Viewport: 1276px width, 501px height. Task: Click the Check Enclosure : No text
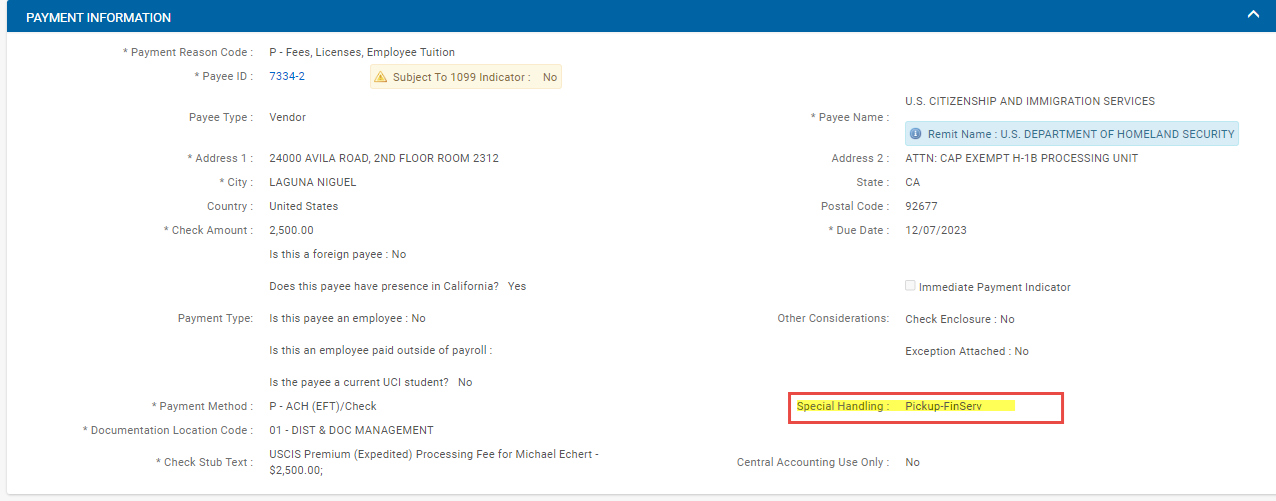click(960, 319)
